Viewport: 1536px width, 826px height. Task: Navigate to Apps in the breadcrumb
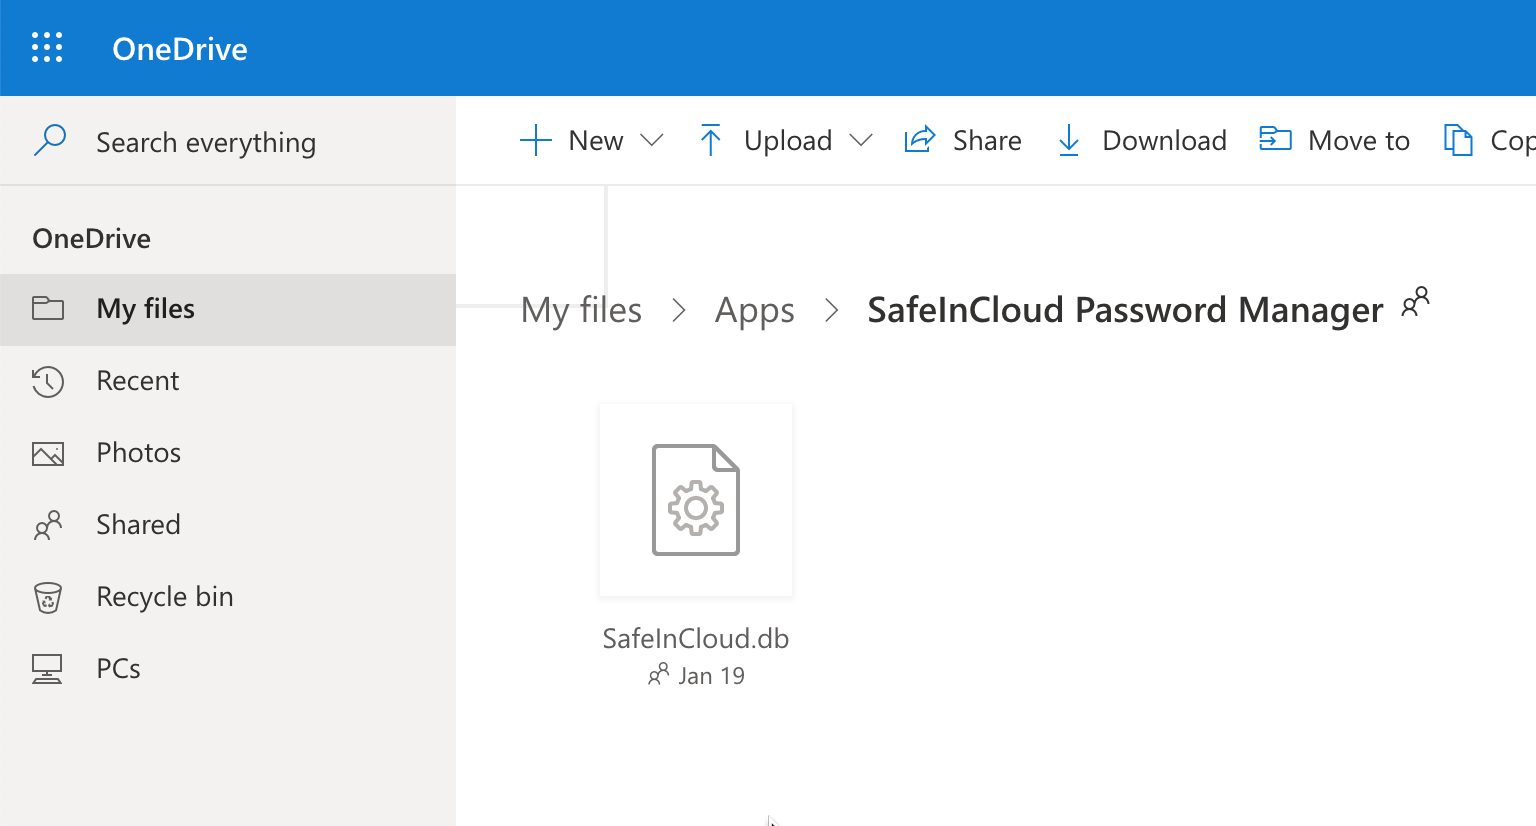point(754,311)
